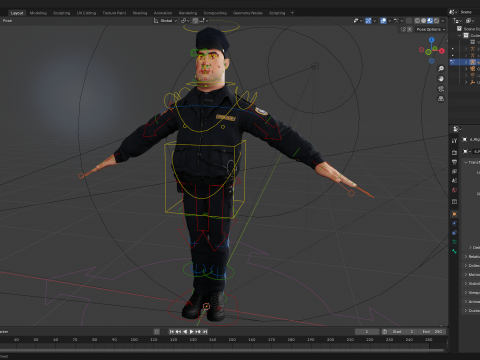The height and width of the screenshot is (360, 480).
Task: Play animation forward
Action: click(192, 332)
